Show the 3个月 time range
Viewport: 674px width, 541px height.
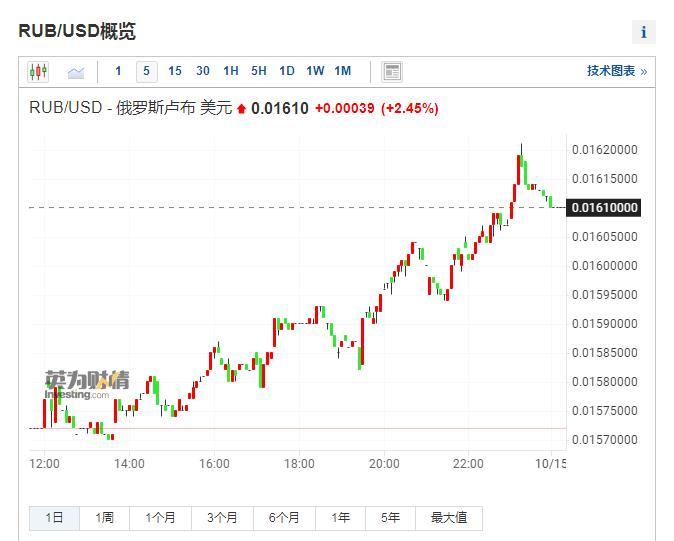[222, 517]
